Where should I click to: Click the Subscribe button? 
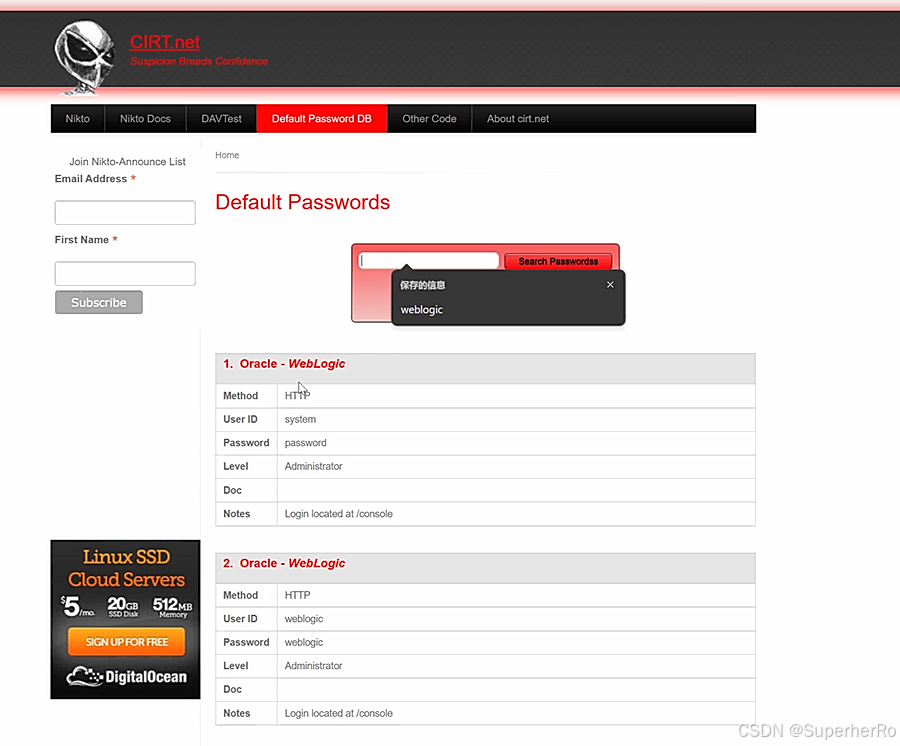point(99,302)
